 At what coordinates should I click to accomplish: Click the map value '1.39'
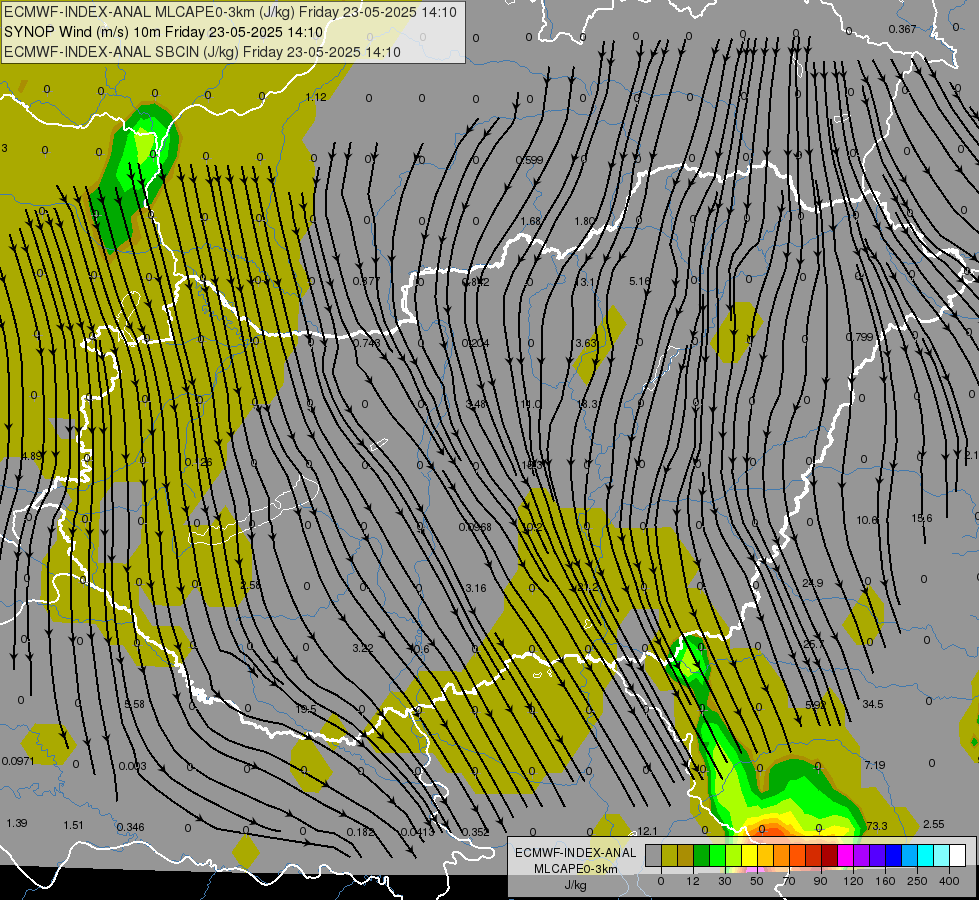pyautogui.click(x=17, y=823)
